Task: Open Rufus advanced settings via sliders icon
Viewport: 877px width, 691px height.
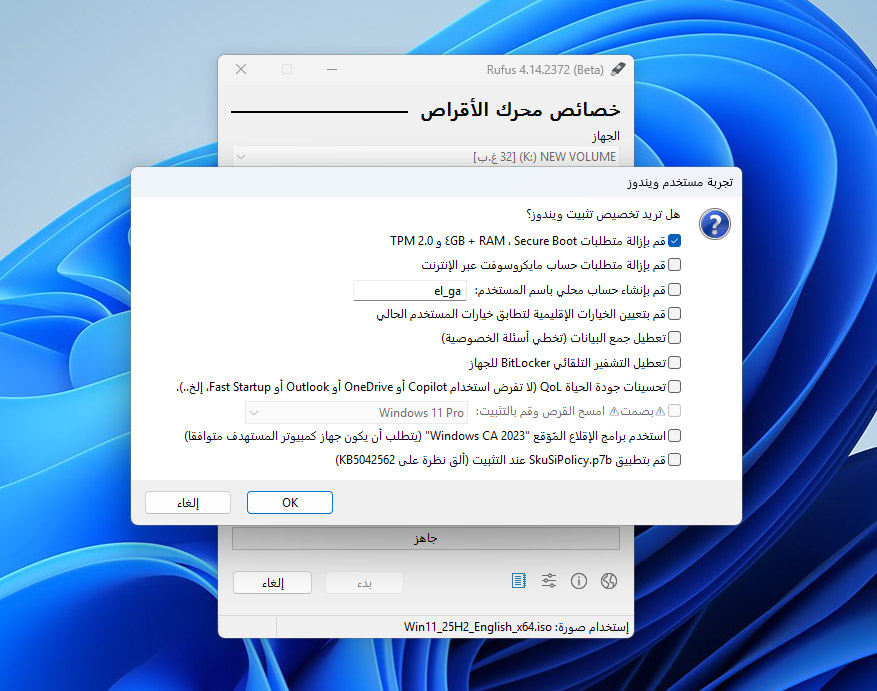Action: click(548, 580)
